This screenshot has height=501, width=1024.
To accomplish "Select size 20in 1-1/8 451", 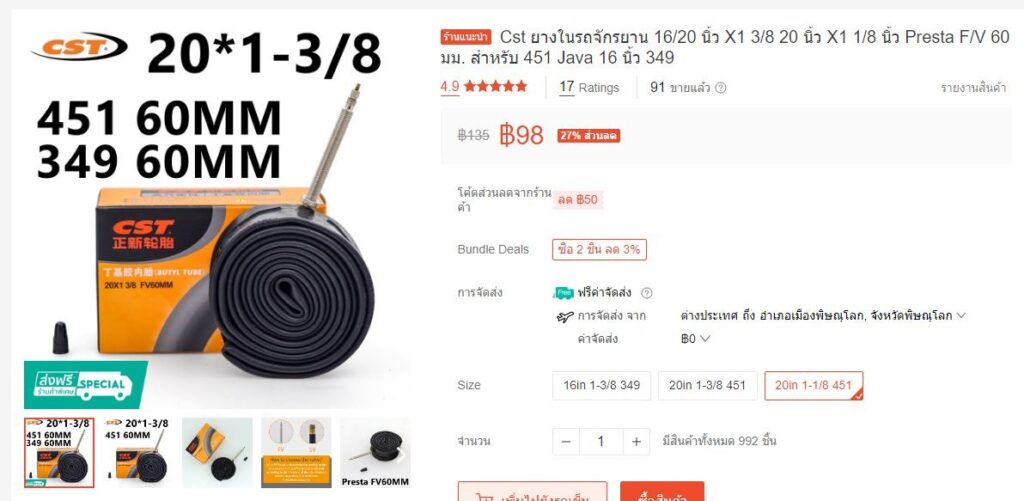I will tap(814, 385).
